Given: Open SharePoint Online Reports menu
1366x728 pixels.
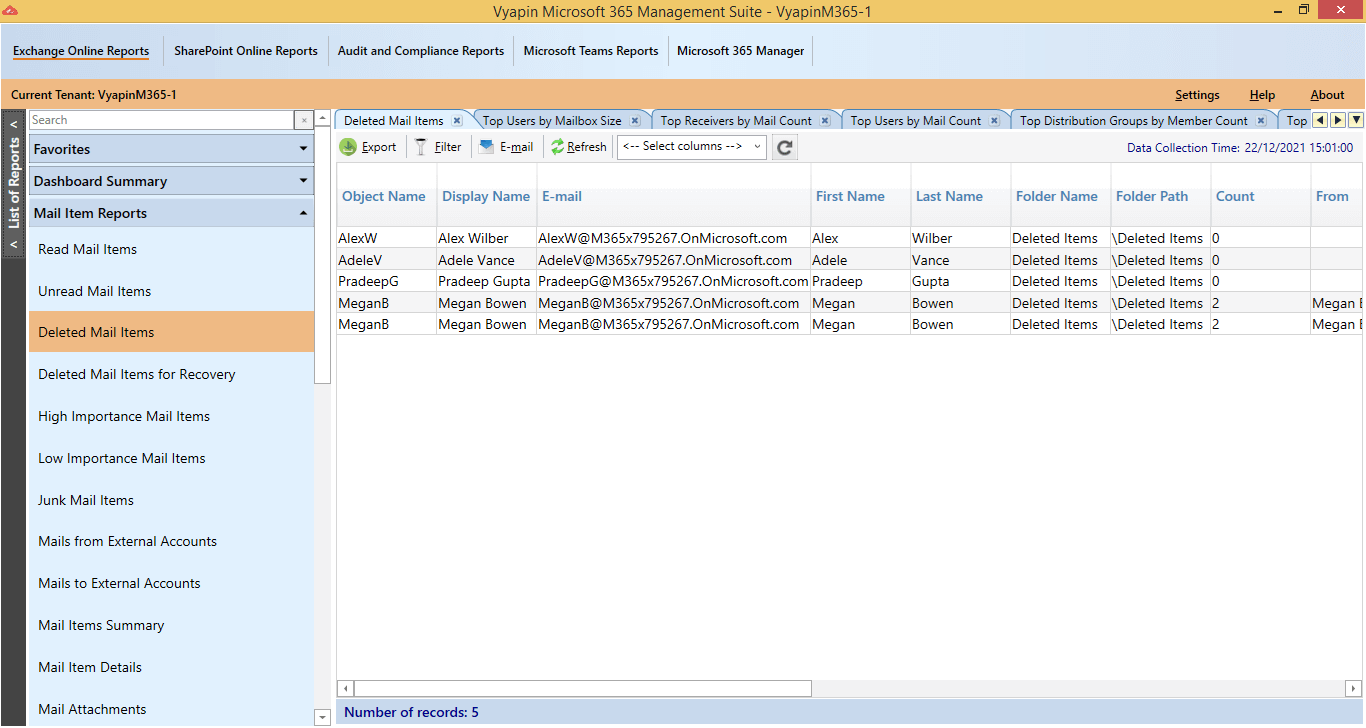Looking at the screenshot, I should (246, 51).
